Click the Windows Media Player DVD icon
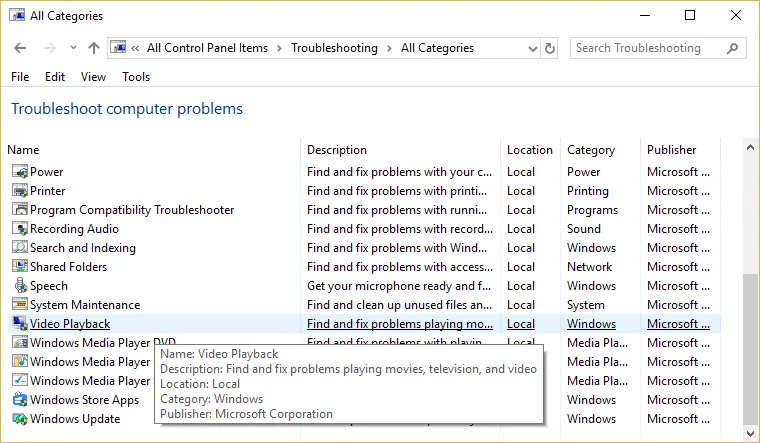Image resolution: width=760 pixels, height=443 pixels. [20, 343]
